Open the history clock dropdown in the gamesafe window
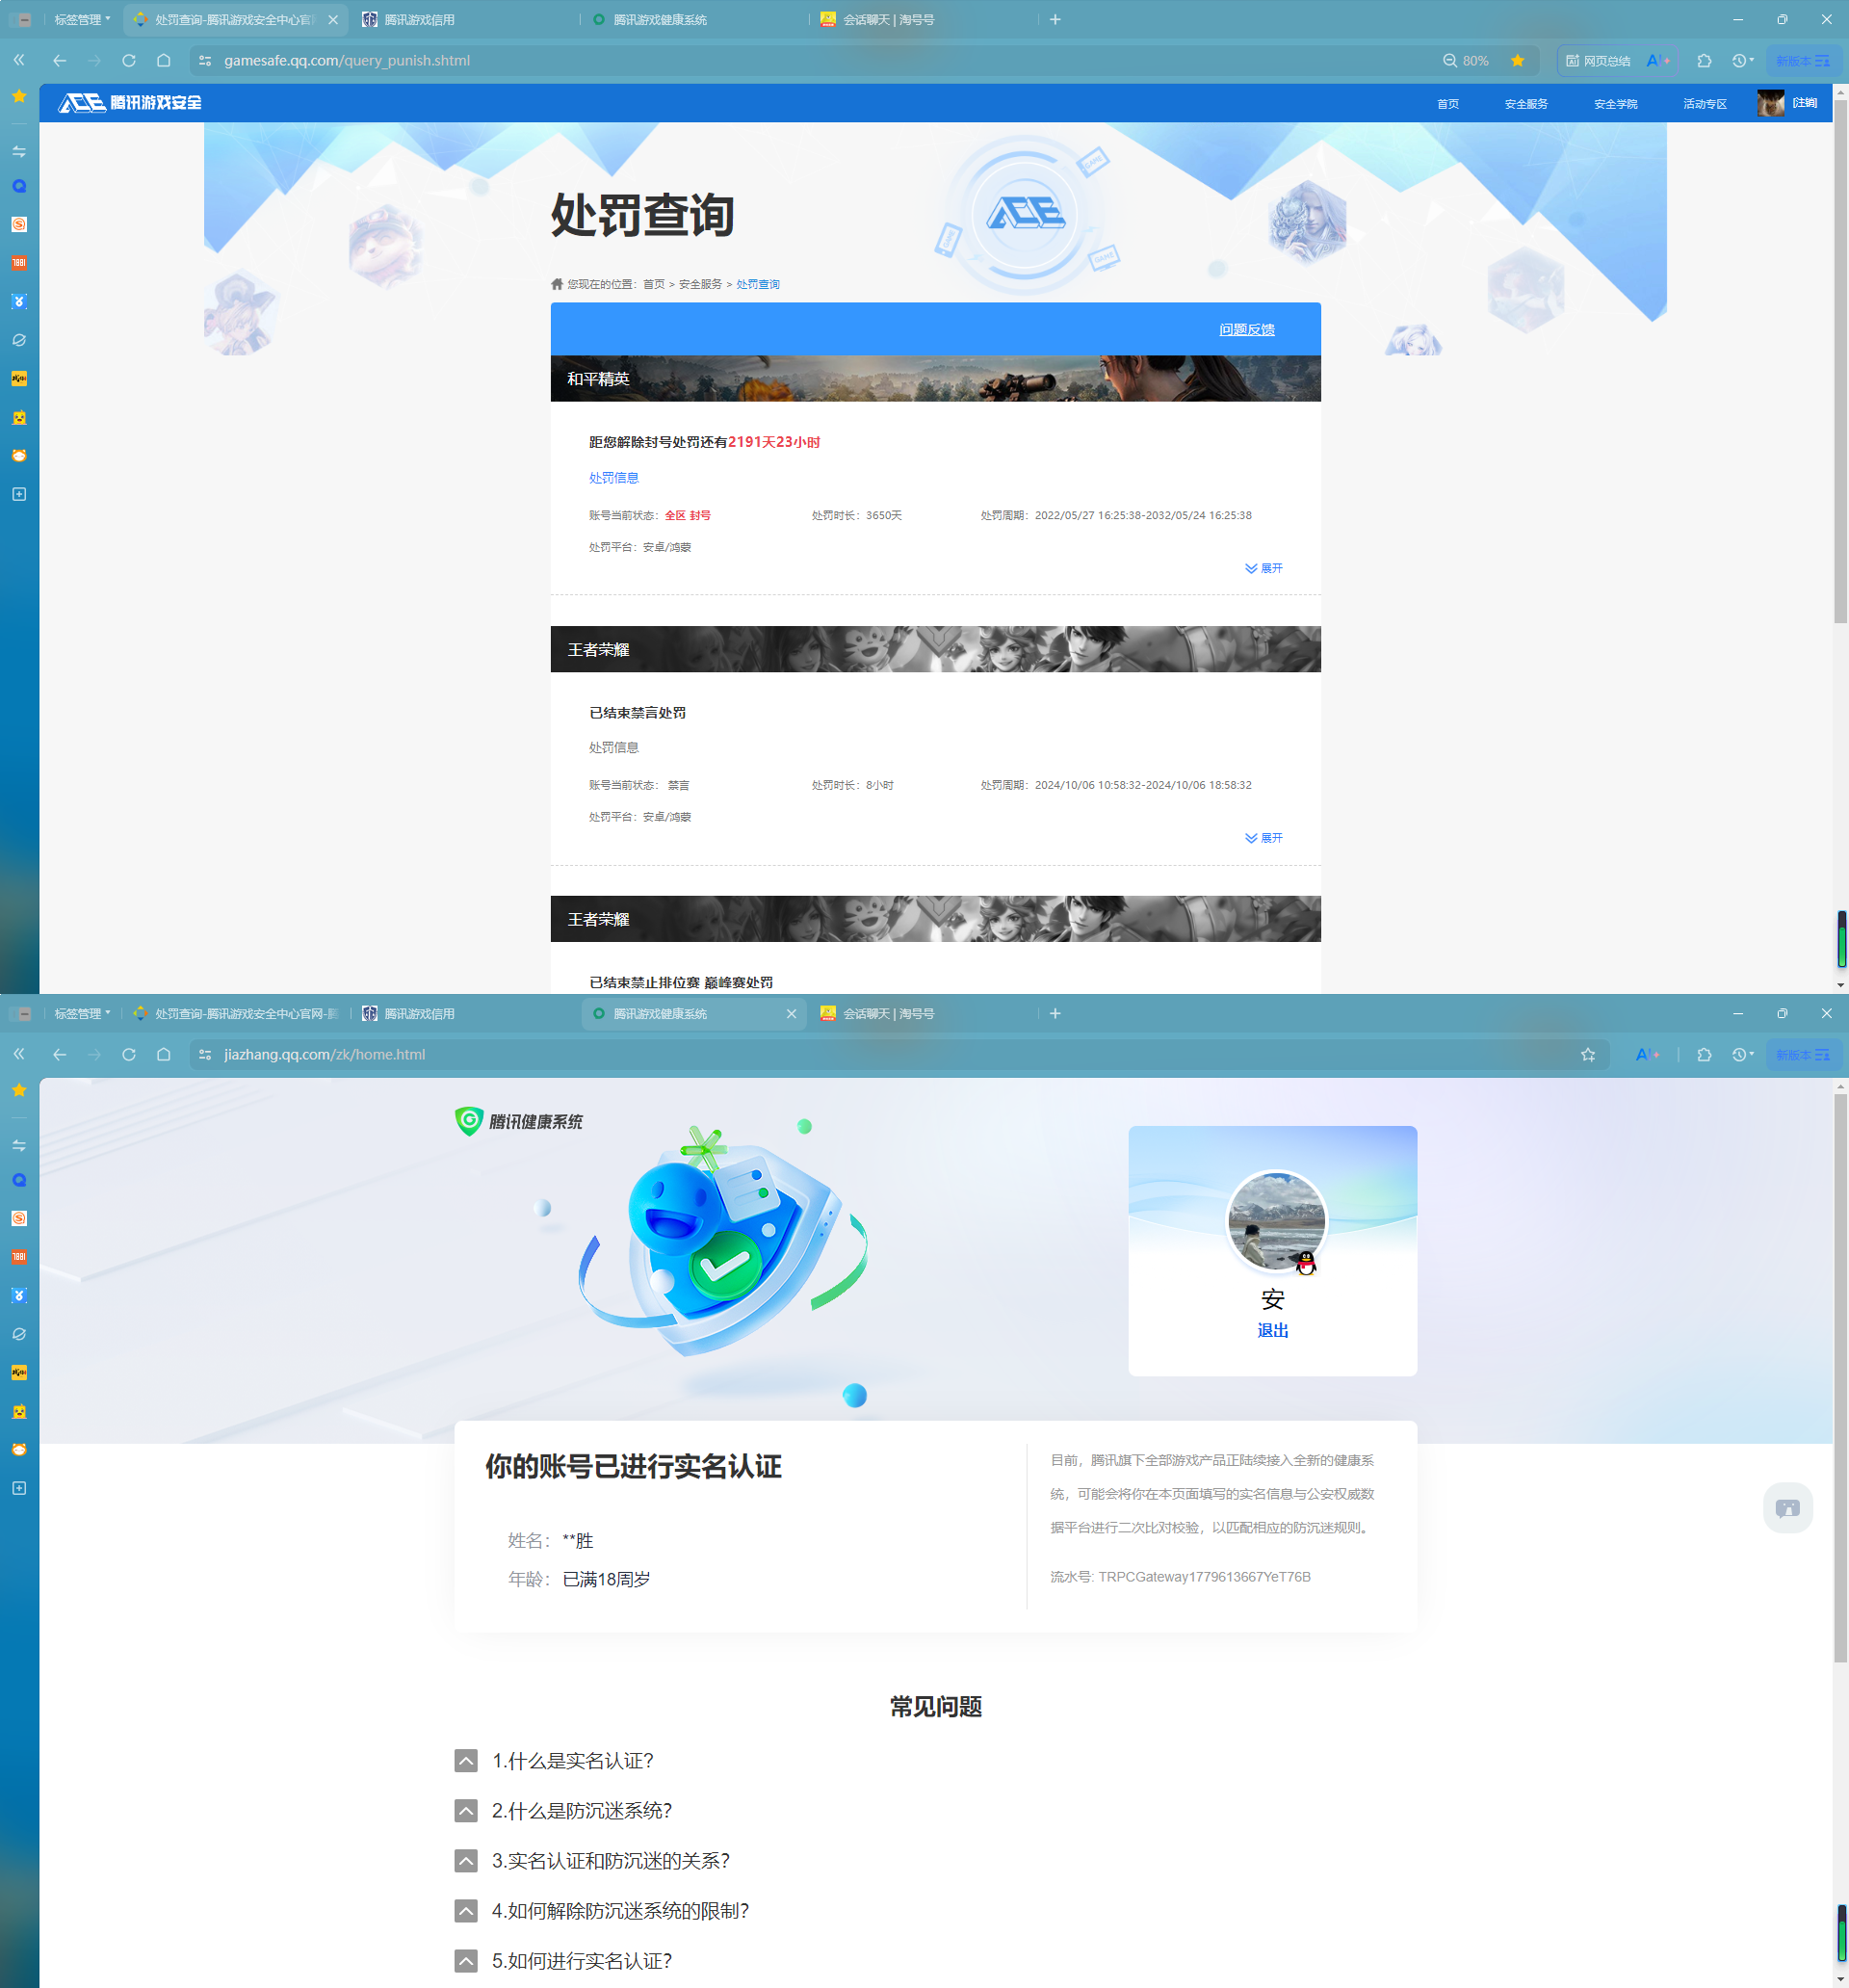Viewport: 1849px width, 1988px height. coord(1743,60)
